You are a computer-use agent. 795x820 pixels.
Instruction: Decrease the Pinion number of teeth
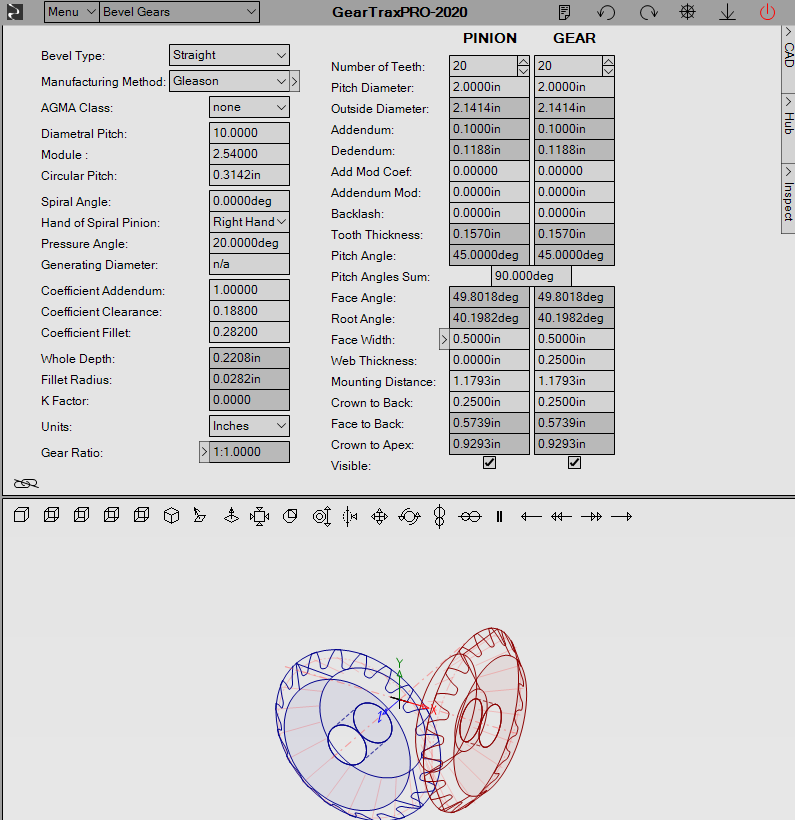(x=523, y=71)
